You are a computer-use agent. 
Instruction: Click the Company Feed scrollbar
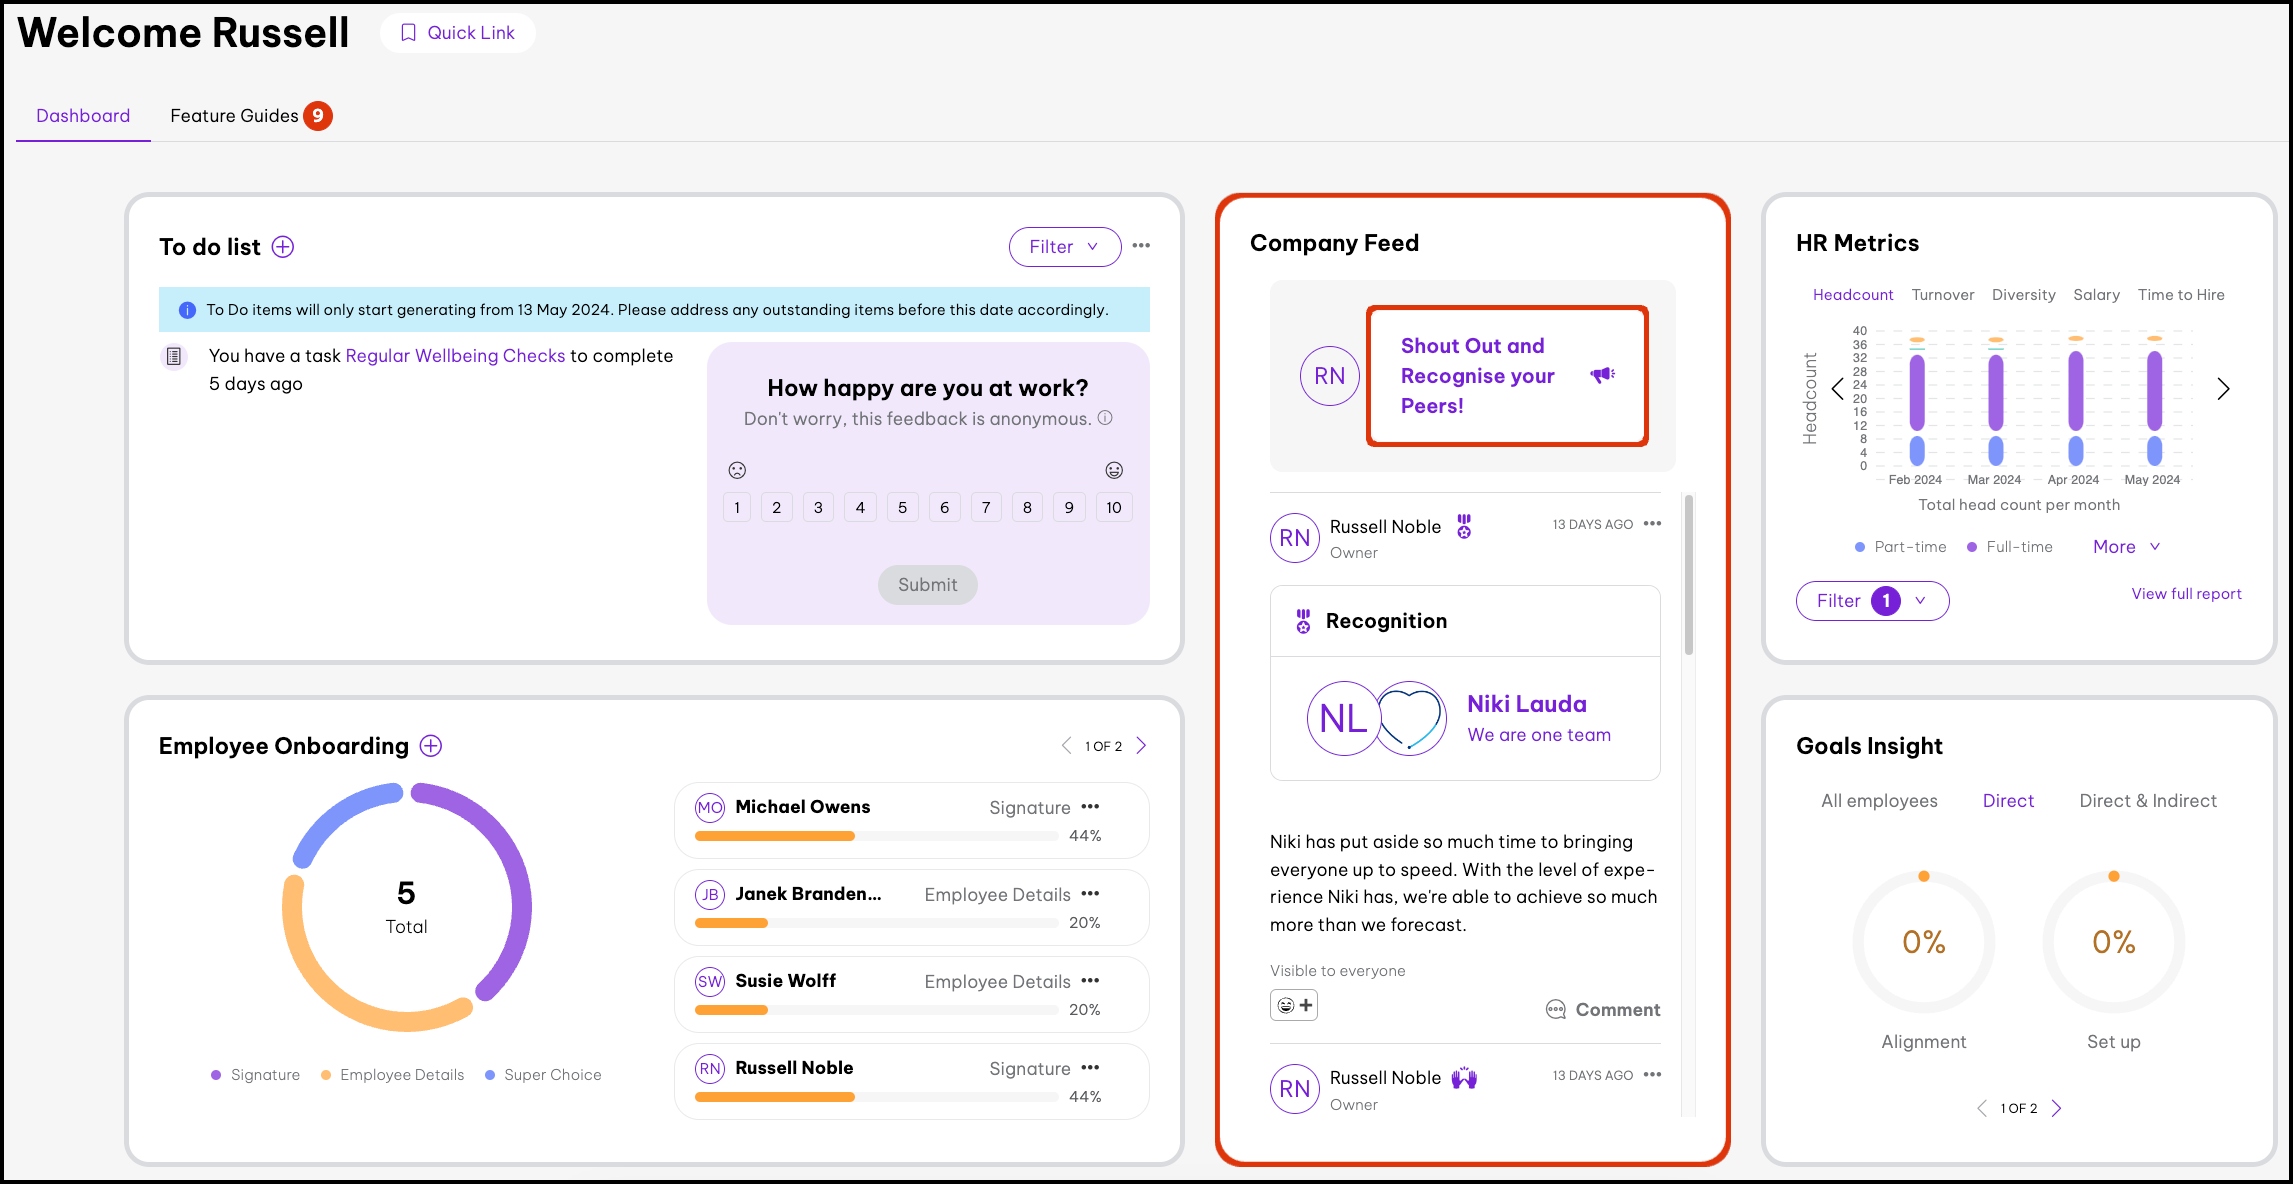tap(1689, 575)
